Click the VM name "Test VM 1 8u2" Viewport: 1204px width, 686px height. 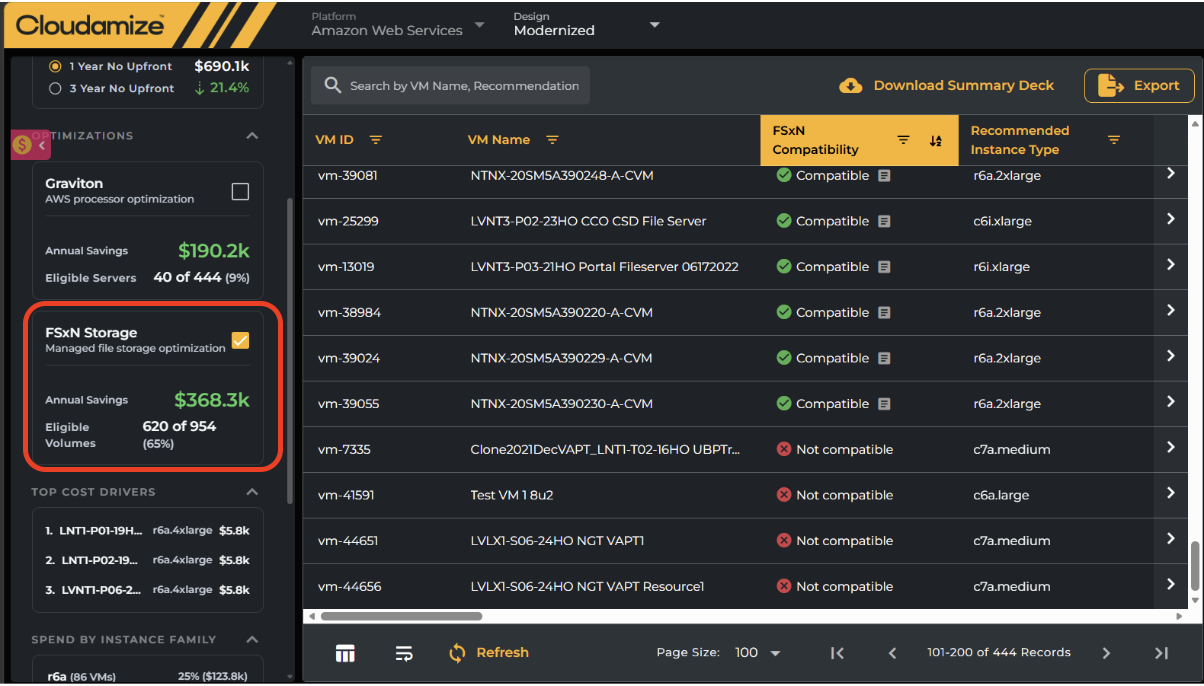(512, 495)
